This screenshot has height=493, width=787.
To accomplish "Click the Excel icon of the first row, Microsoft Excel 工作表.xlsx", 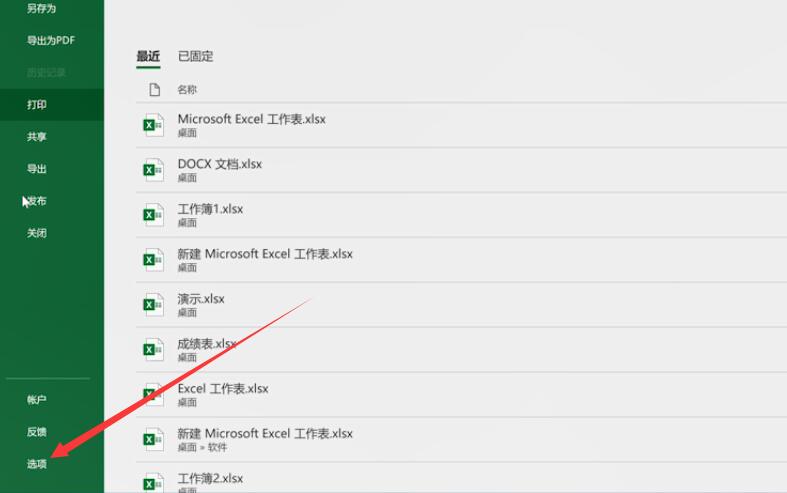I will tap(153, 125).
